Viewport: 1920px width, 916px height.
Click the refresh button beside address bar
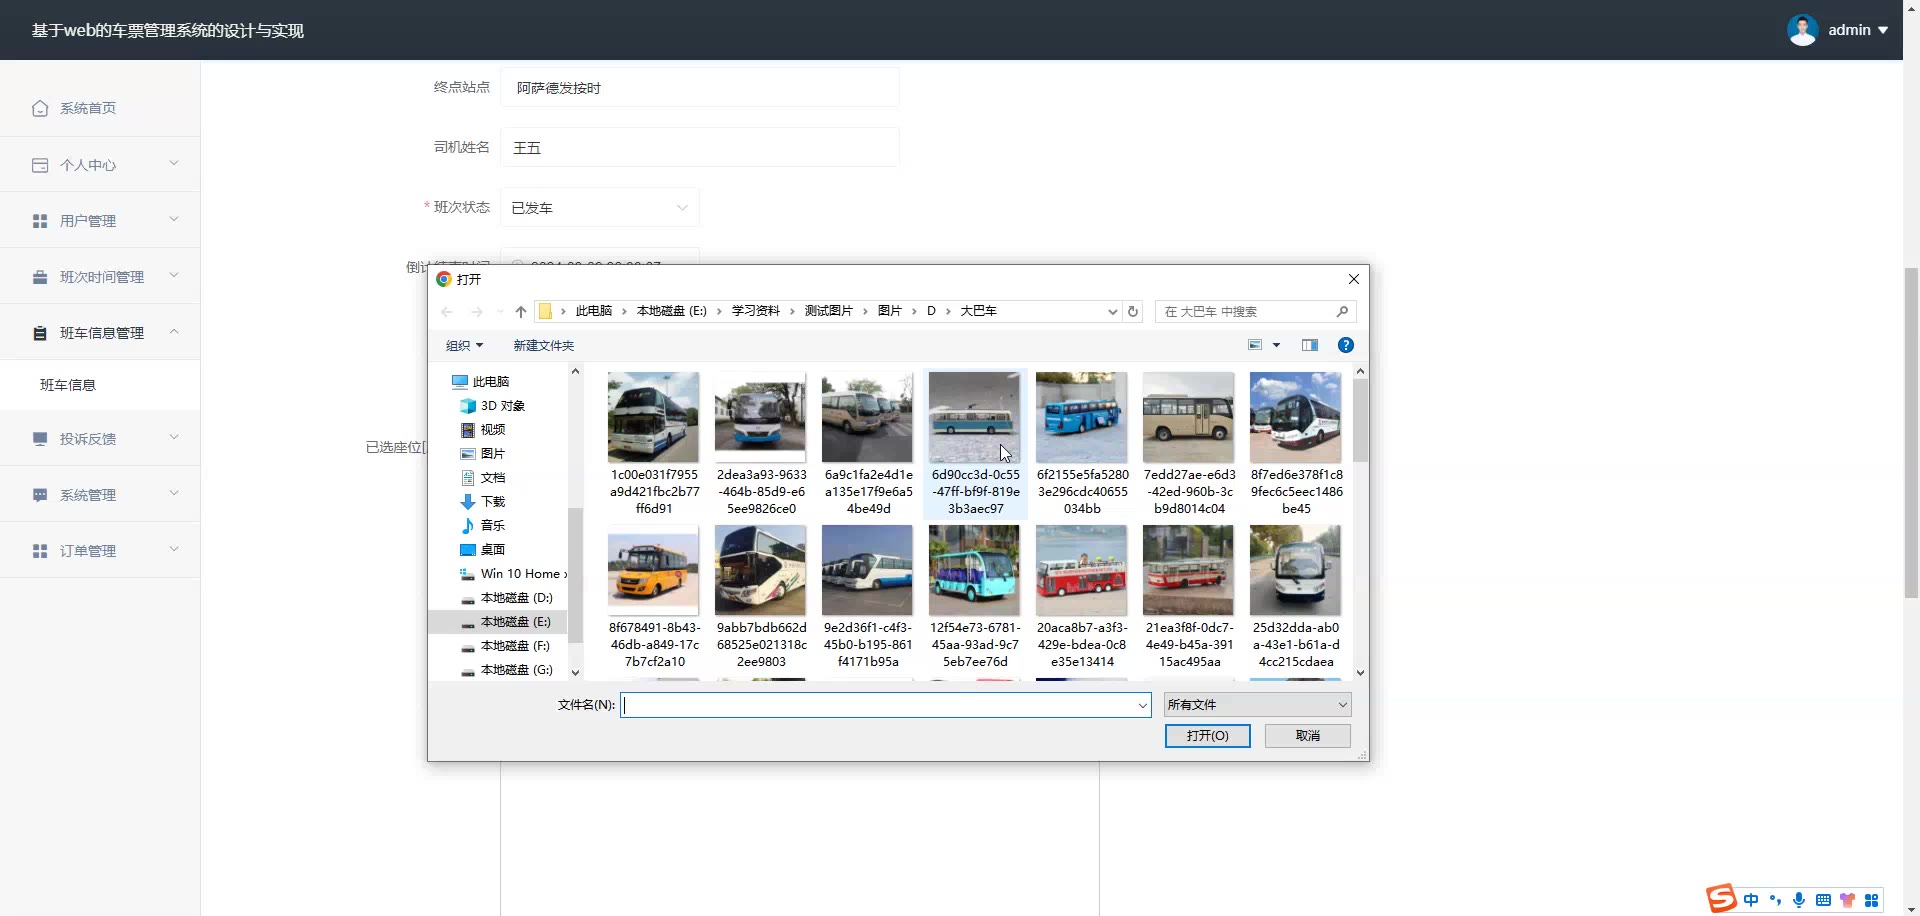pos(1133,312)
